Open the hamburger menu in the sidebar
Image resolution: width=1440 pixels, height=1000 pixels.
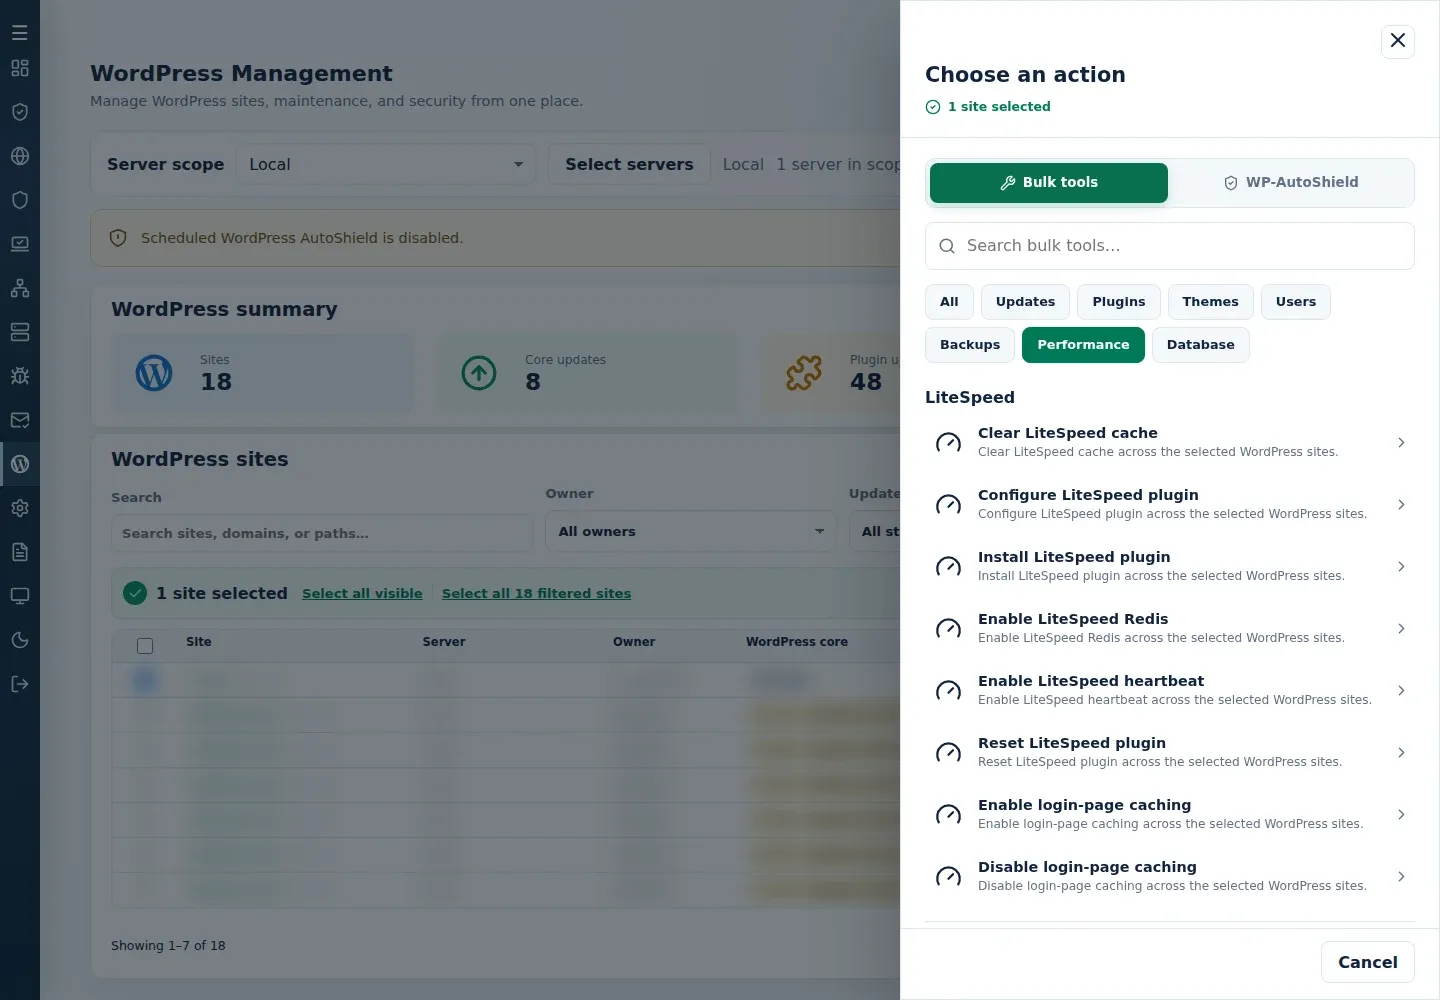(20, 32)
